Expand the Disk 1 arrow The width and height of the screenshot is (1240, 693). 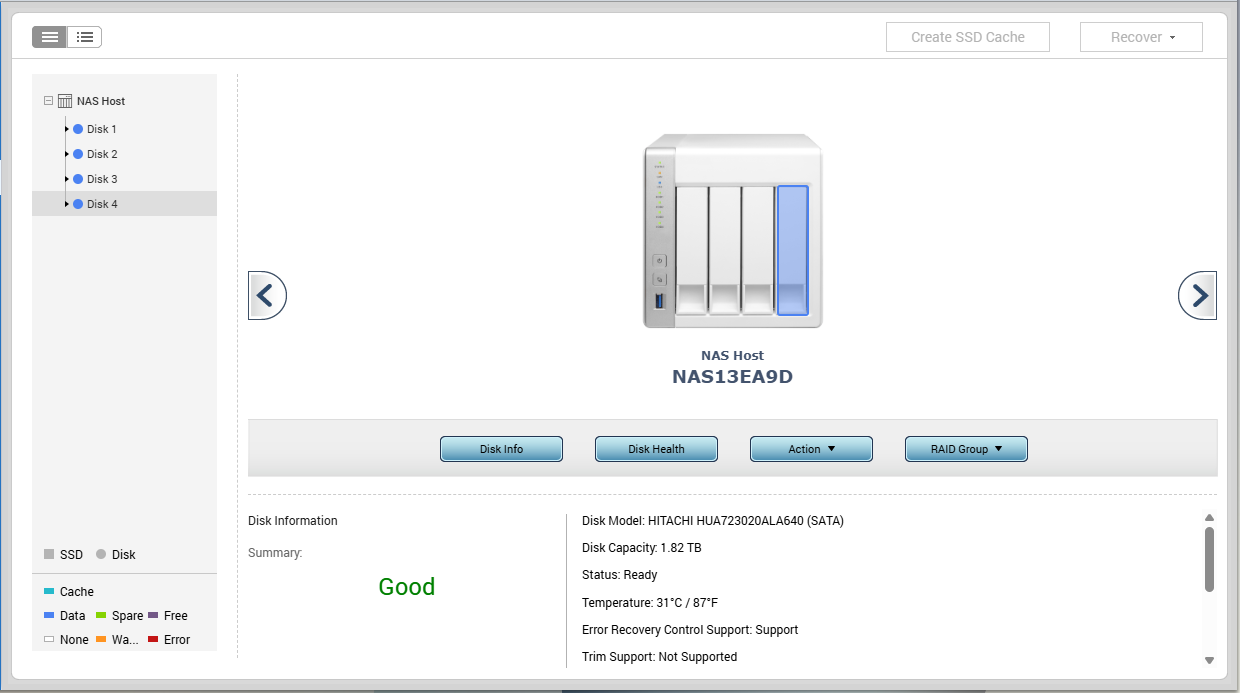(x=67, y=129)
